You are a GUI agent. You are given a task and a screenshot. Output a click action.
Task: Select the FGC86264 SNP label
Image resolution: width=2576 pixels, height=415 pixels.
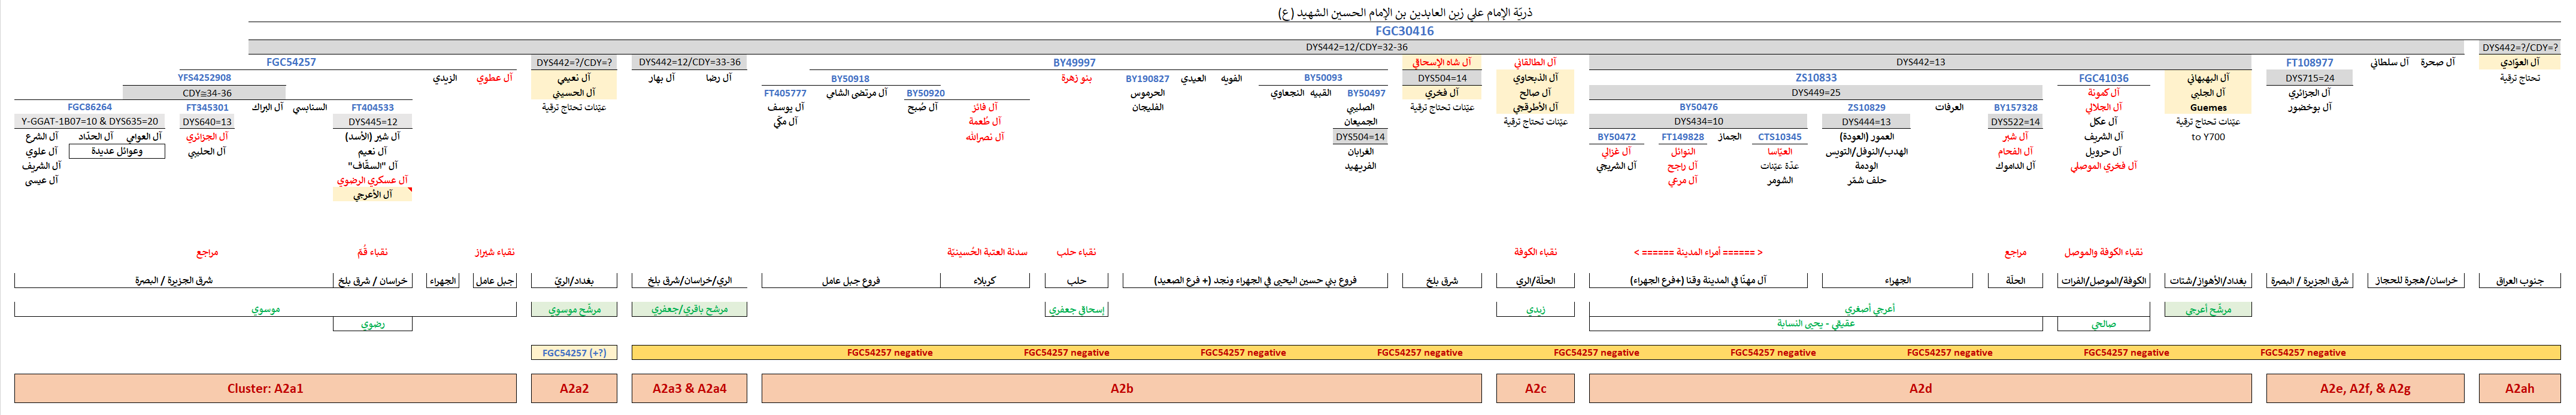(x=90, y=107)
